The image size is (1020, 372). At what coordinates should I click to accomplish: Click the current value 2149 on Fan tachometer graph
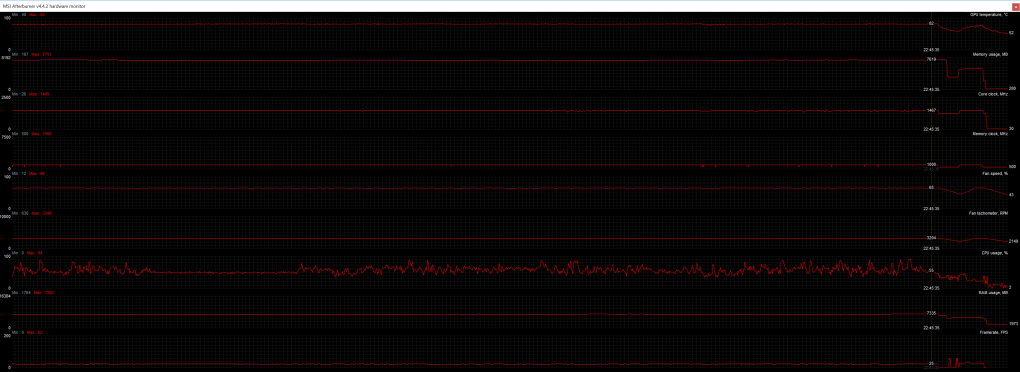coord(1013,241)
